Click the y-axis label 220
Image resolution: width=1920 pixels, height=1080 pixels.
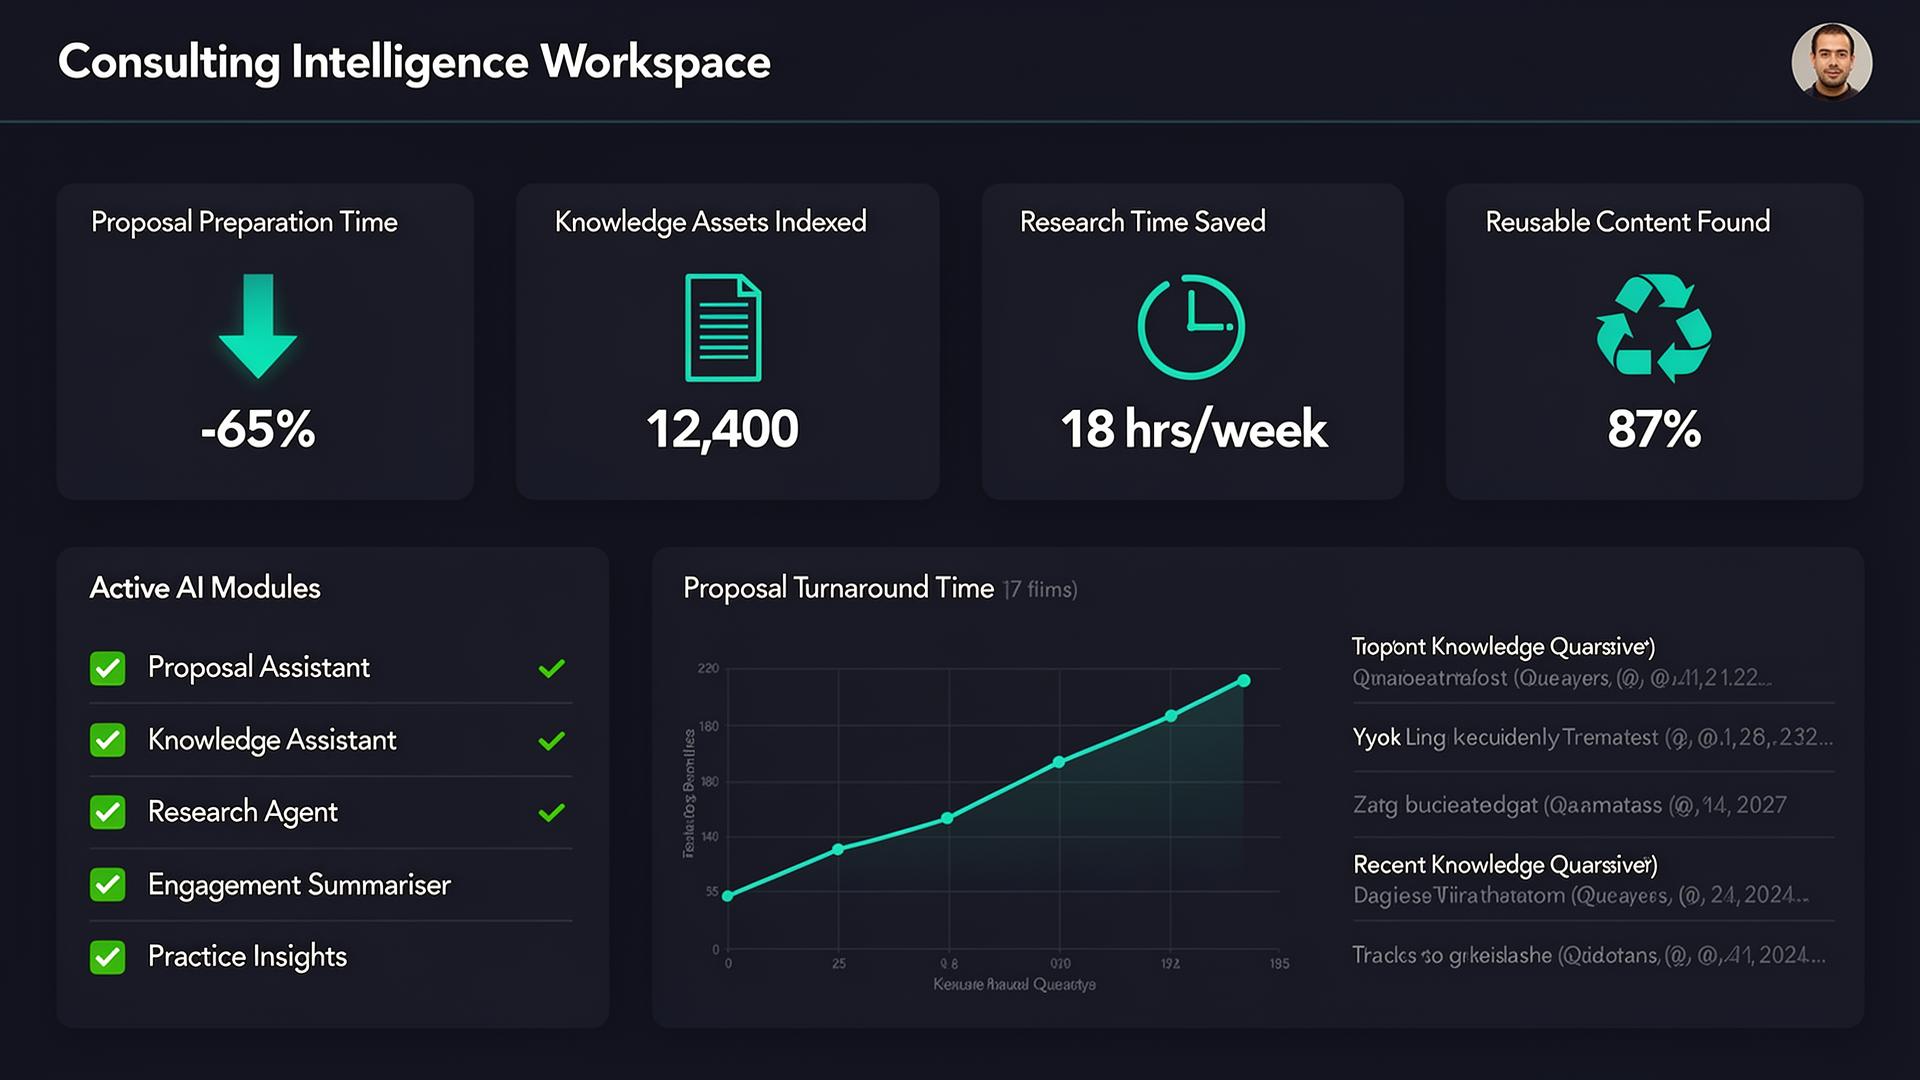[708, 668]
